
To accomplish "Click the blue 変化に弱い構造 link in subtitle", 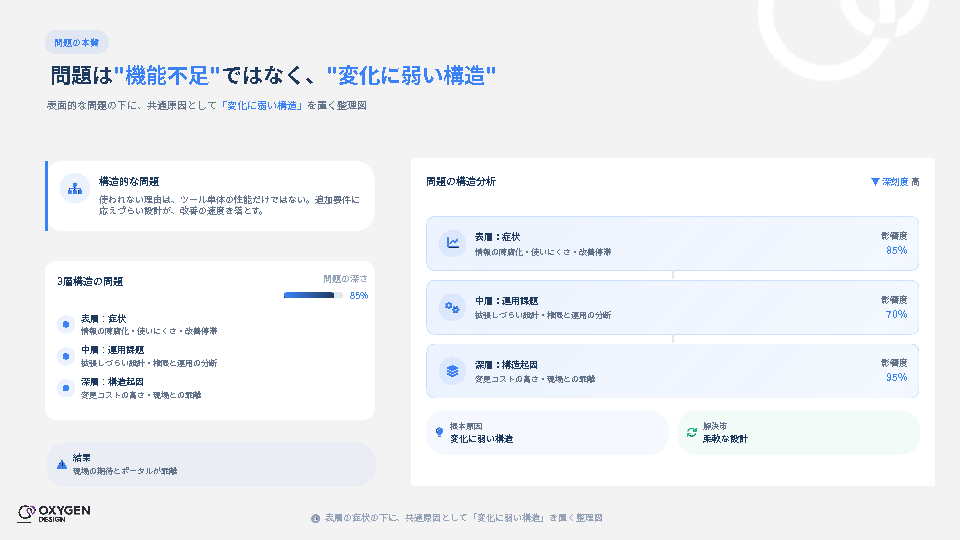I will point(262,105).
